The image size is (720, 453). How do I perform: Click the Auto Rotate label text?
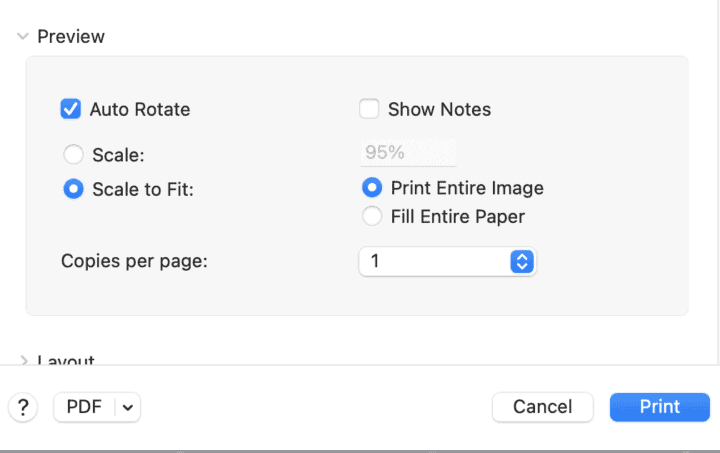pos(140,109)
